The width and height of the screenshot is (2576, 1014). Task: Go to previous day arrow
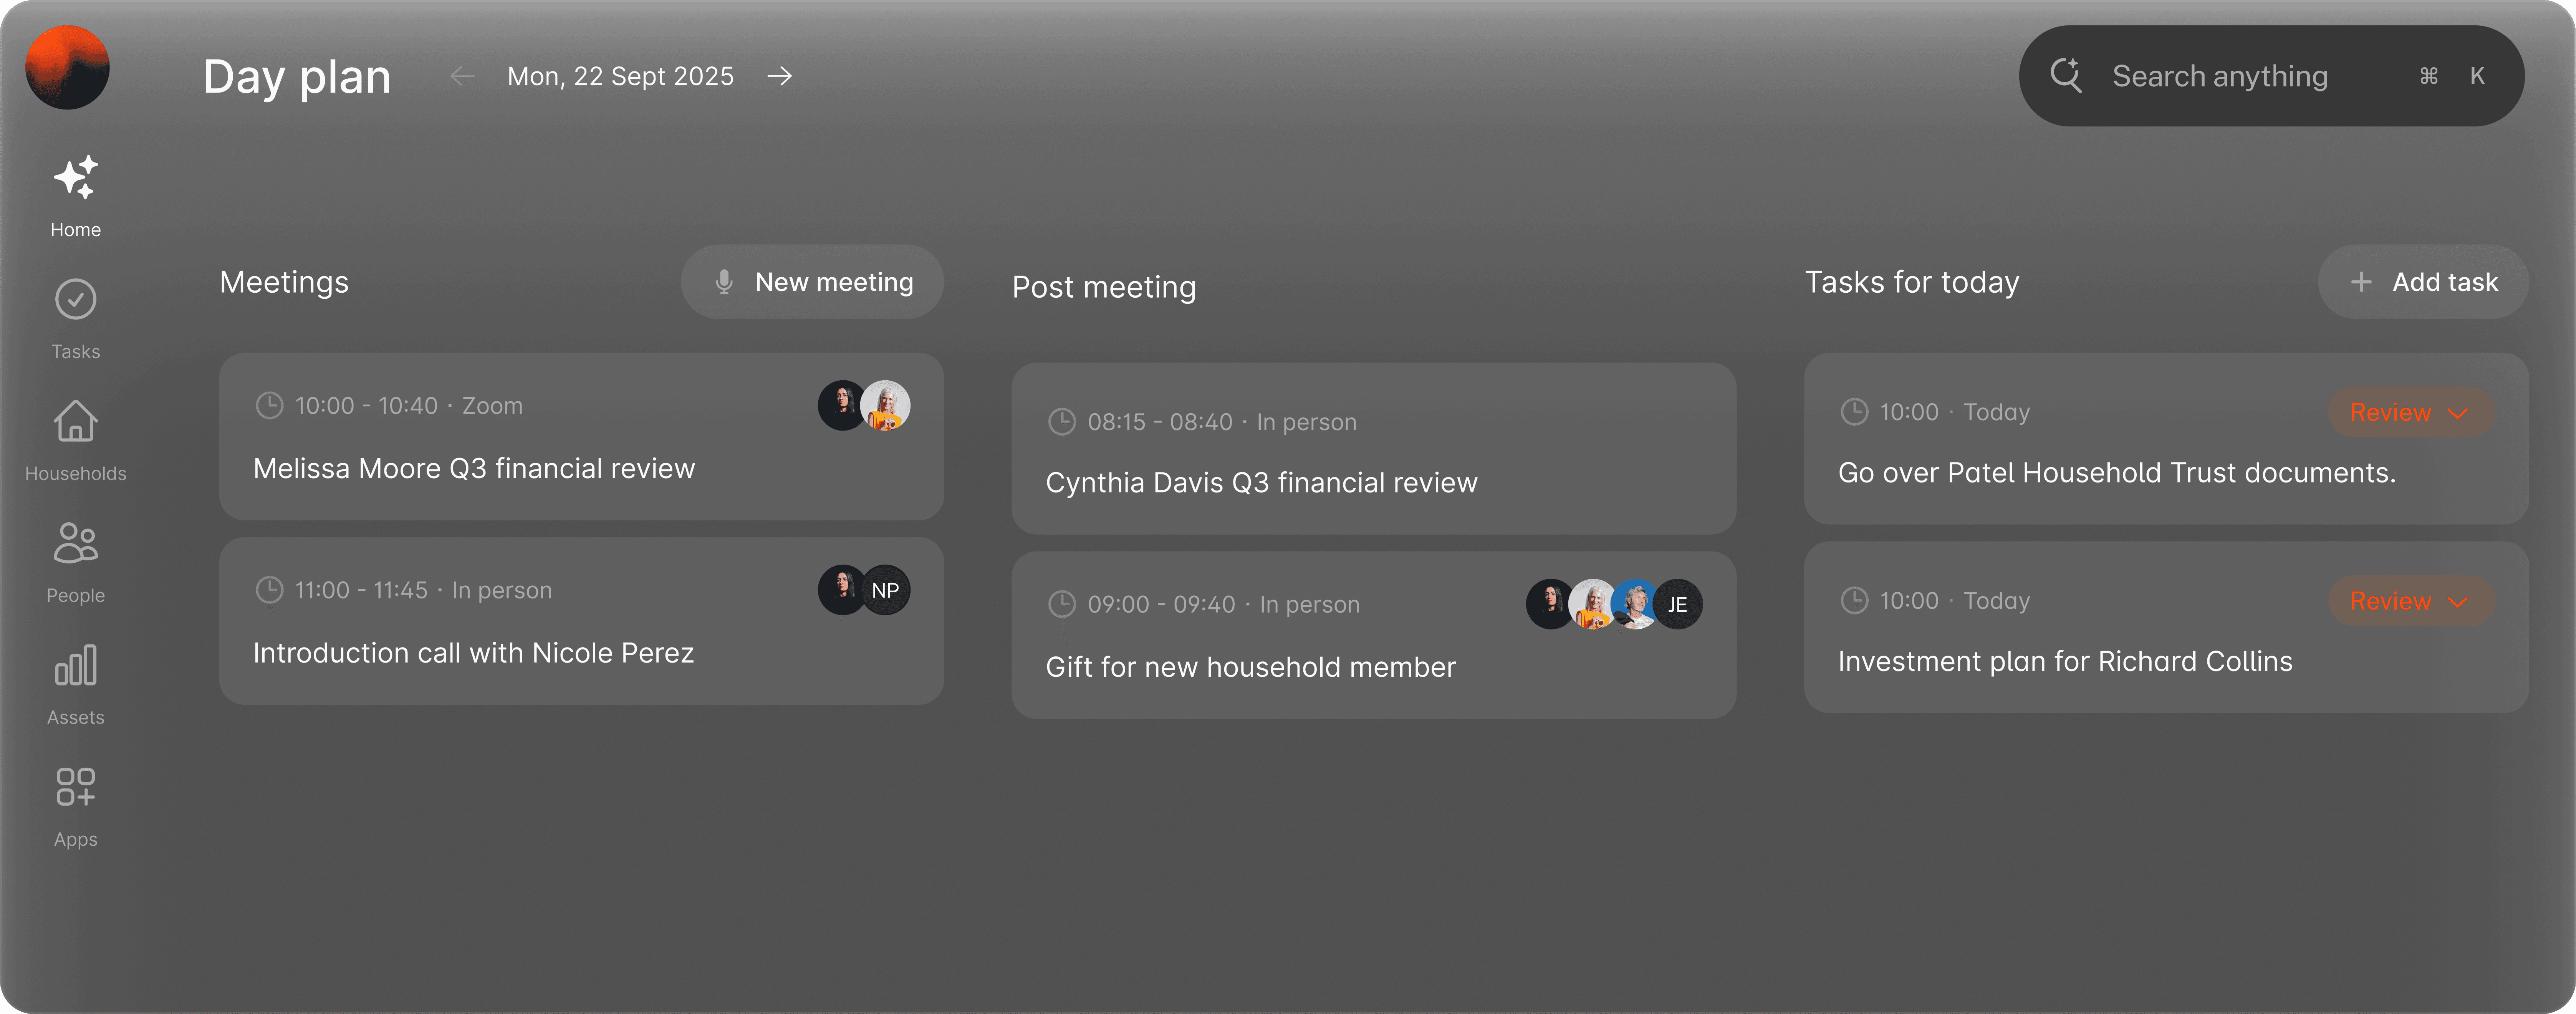point(462,76)
